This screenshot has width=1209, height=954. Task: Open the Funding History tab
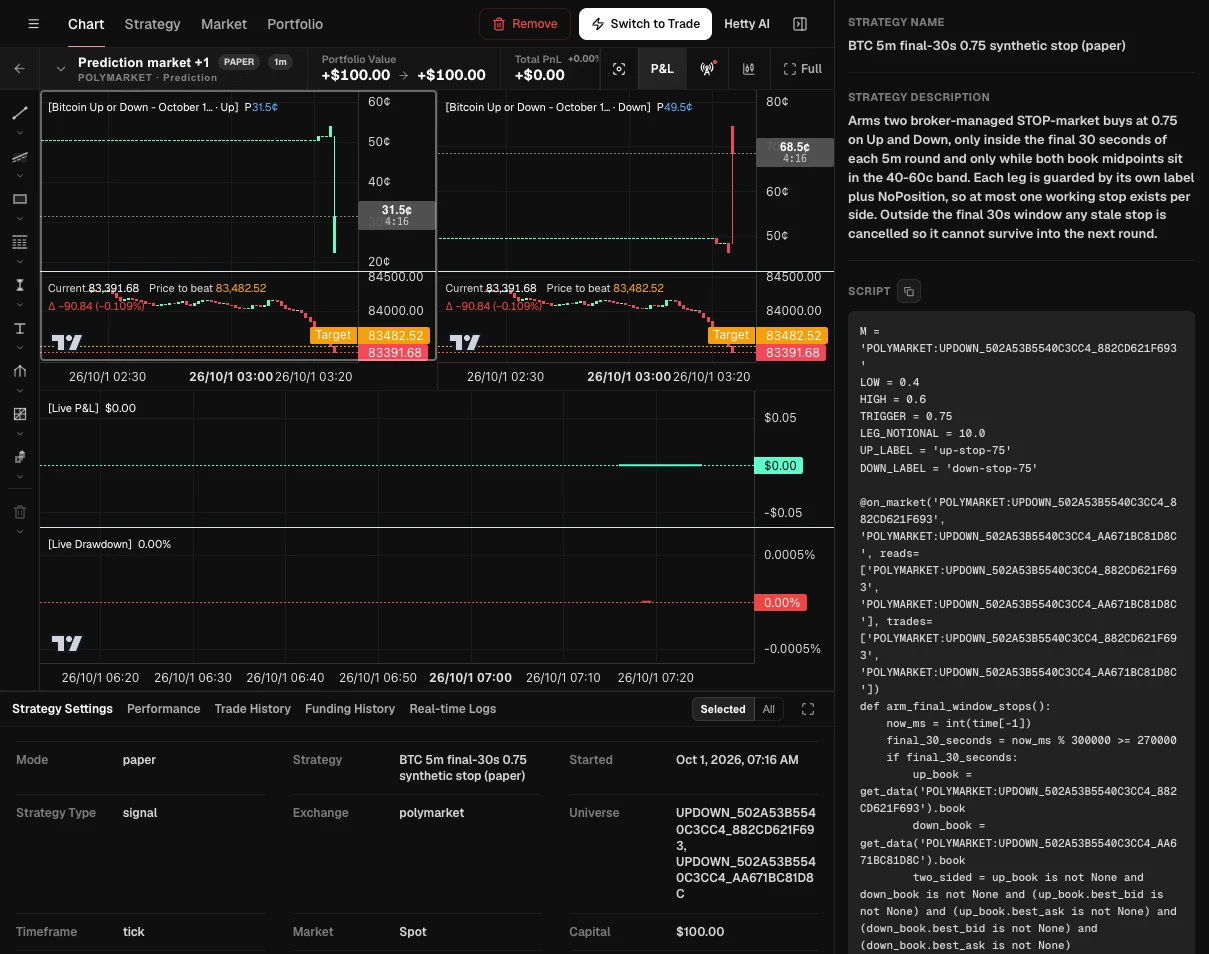350,709
